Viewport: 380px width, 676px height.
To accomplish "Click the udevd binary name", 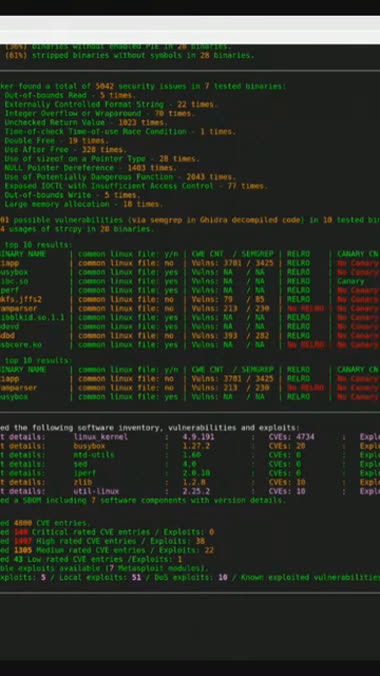I will pyautogui.click(x=9, y=326).
